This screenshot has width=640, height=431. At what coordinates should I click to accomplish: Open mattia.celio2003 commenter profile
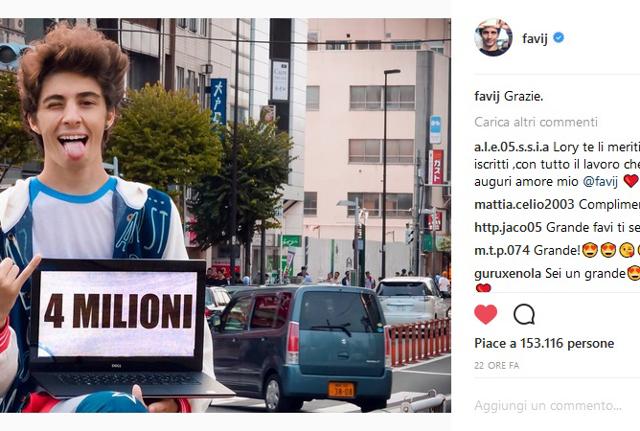point(524,204)
